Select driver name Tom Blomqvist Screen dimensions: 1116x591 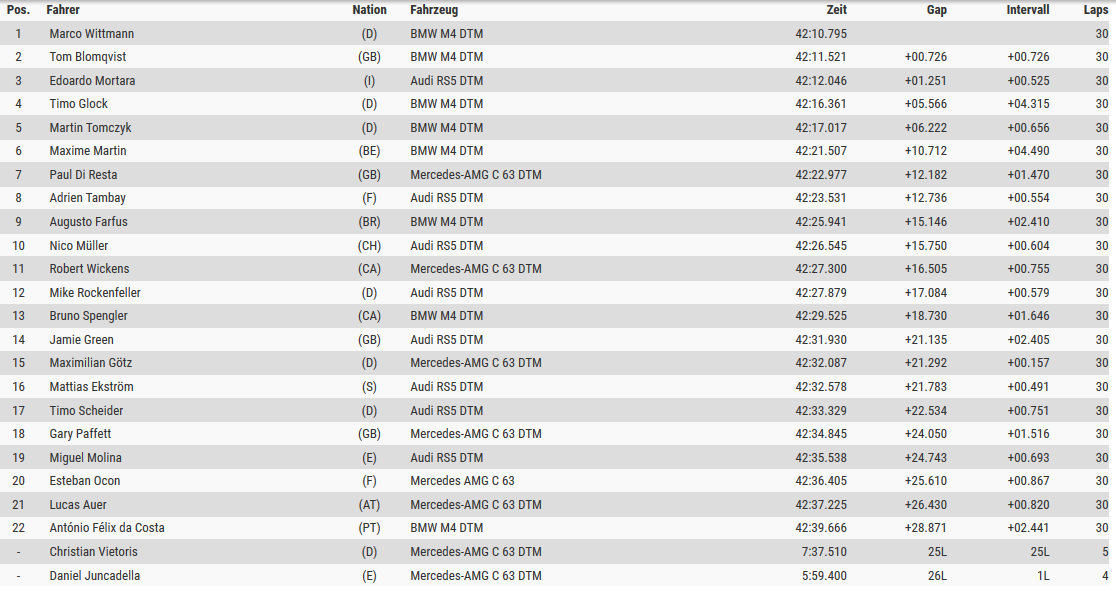(x=88, y=57)
